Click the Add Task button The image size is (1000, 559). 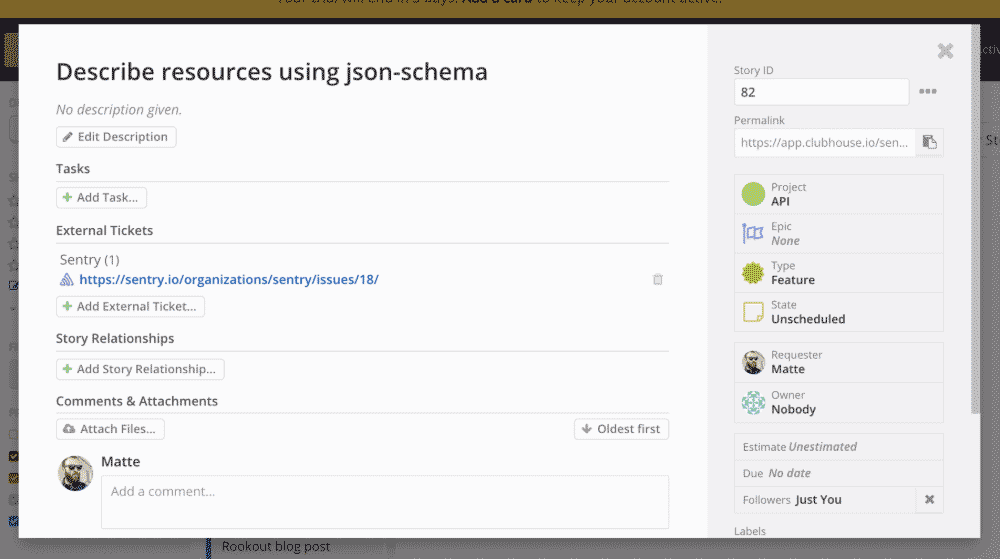(101, 198)
